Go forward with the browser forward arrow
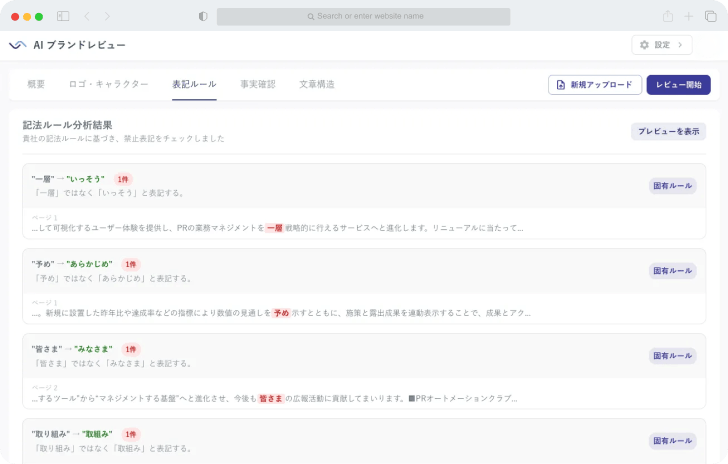This screenshot has height=464, width=728. [x=107, y=16]
